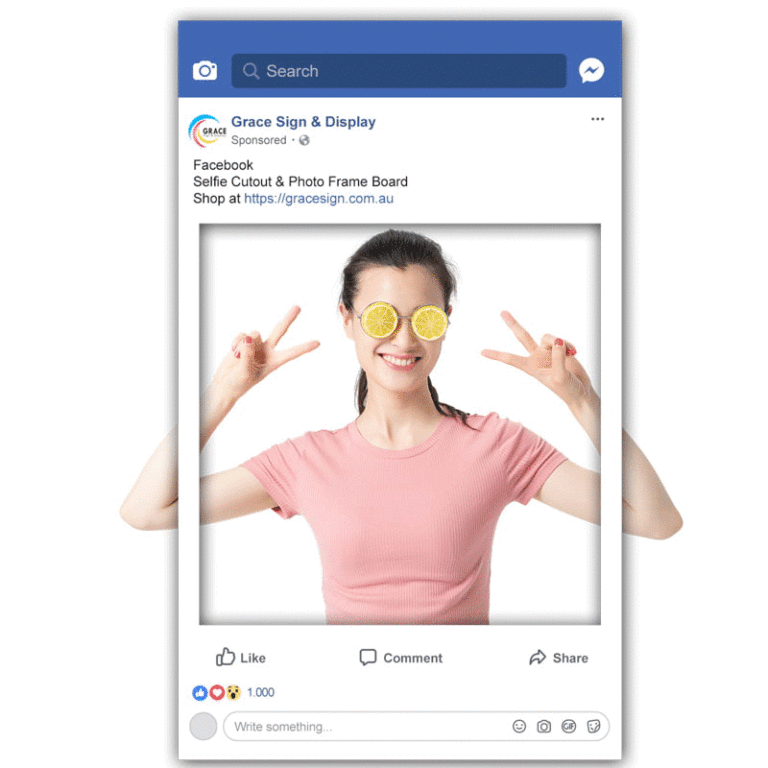The width and height of the screenshot is (768, 768).
Task: Open the three-dot post options menu
Action: tap(597, 119)
